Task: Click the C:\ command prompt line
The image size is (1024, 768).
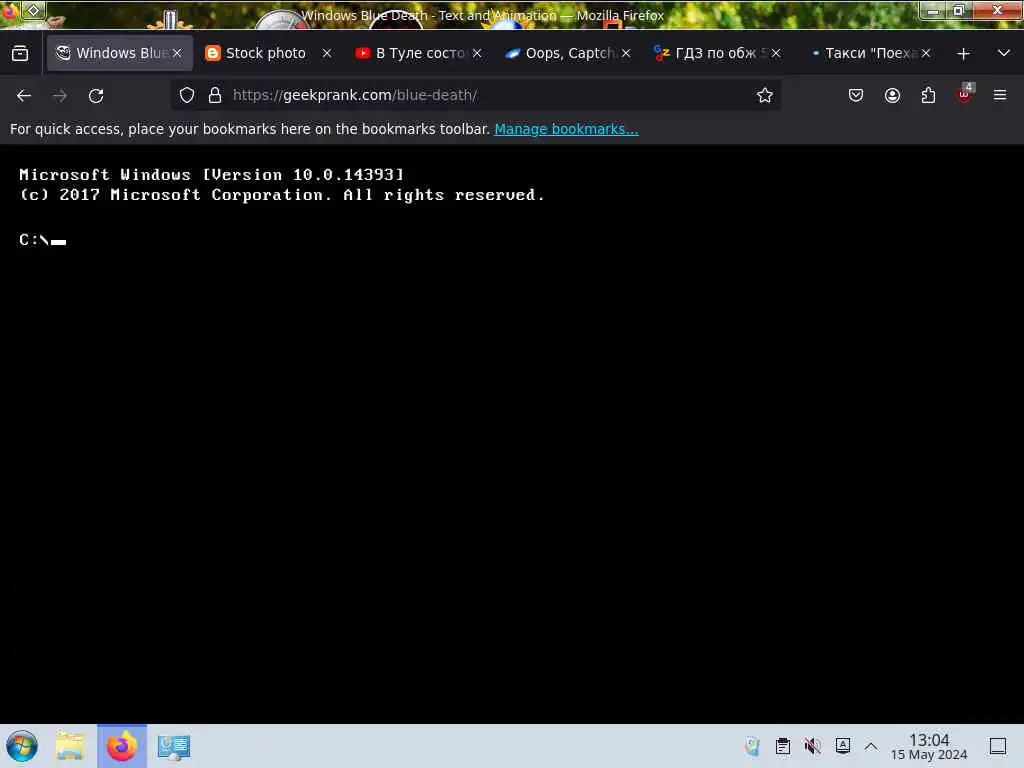Action: pos(42,240)
